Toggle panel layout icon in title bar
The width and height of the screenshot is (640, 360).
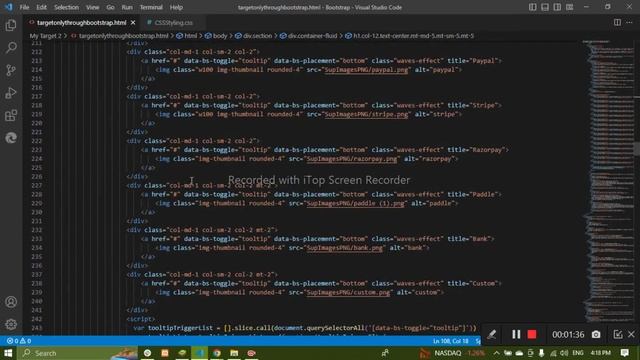pos(545,7)
